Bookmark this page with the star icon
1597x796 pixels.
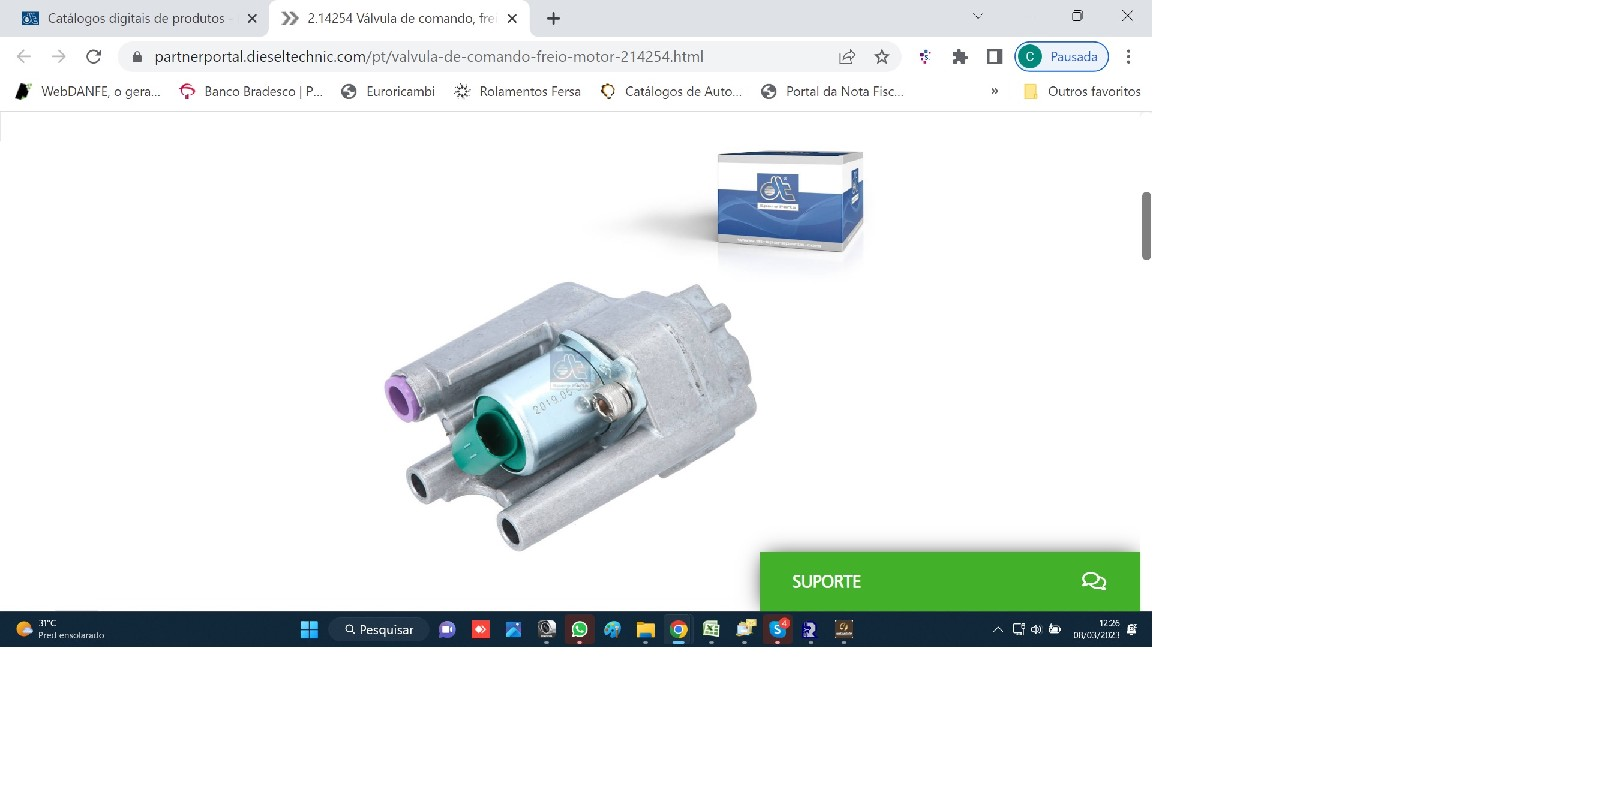[x=881, y=57]
